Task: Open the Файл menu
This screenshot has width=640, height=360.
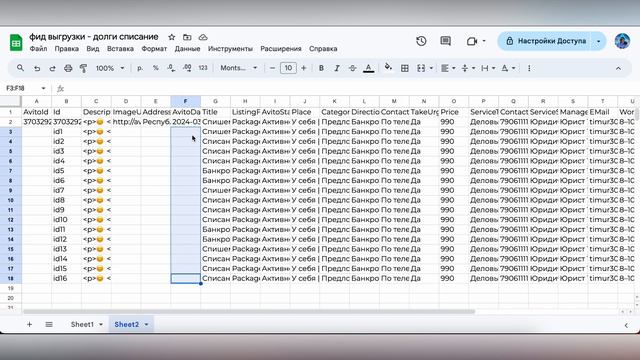Action: click(38, 49)
